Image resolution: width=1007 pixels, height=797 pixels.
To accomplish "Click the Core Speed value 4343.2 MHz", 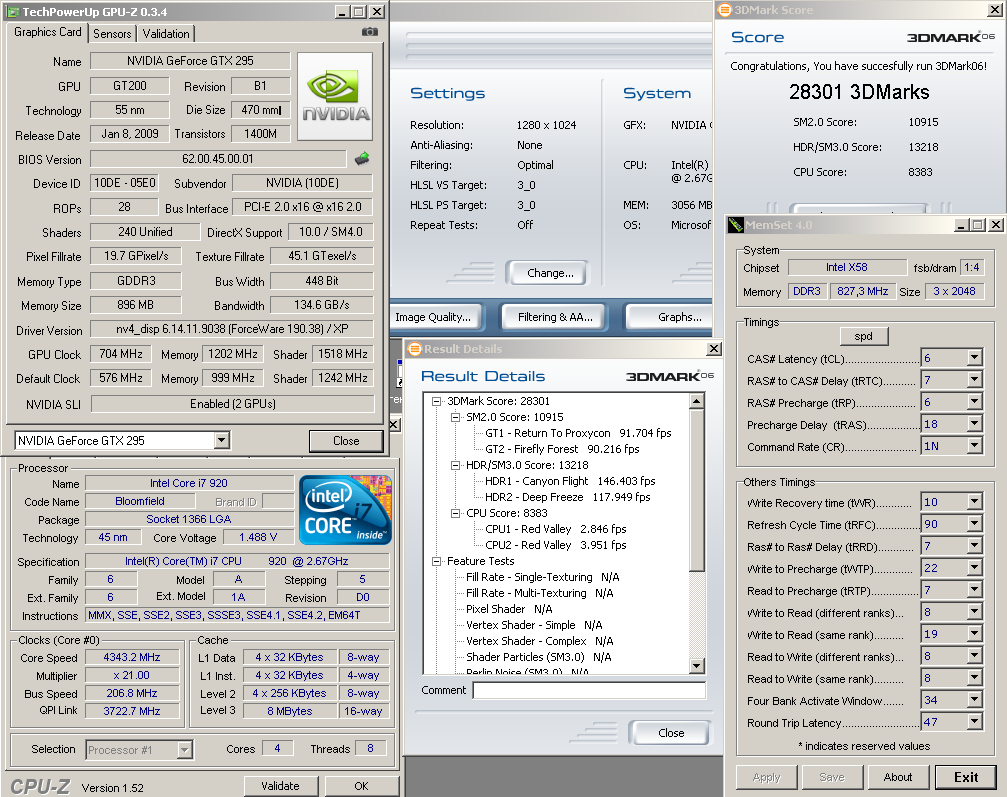I will 132,657.
